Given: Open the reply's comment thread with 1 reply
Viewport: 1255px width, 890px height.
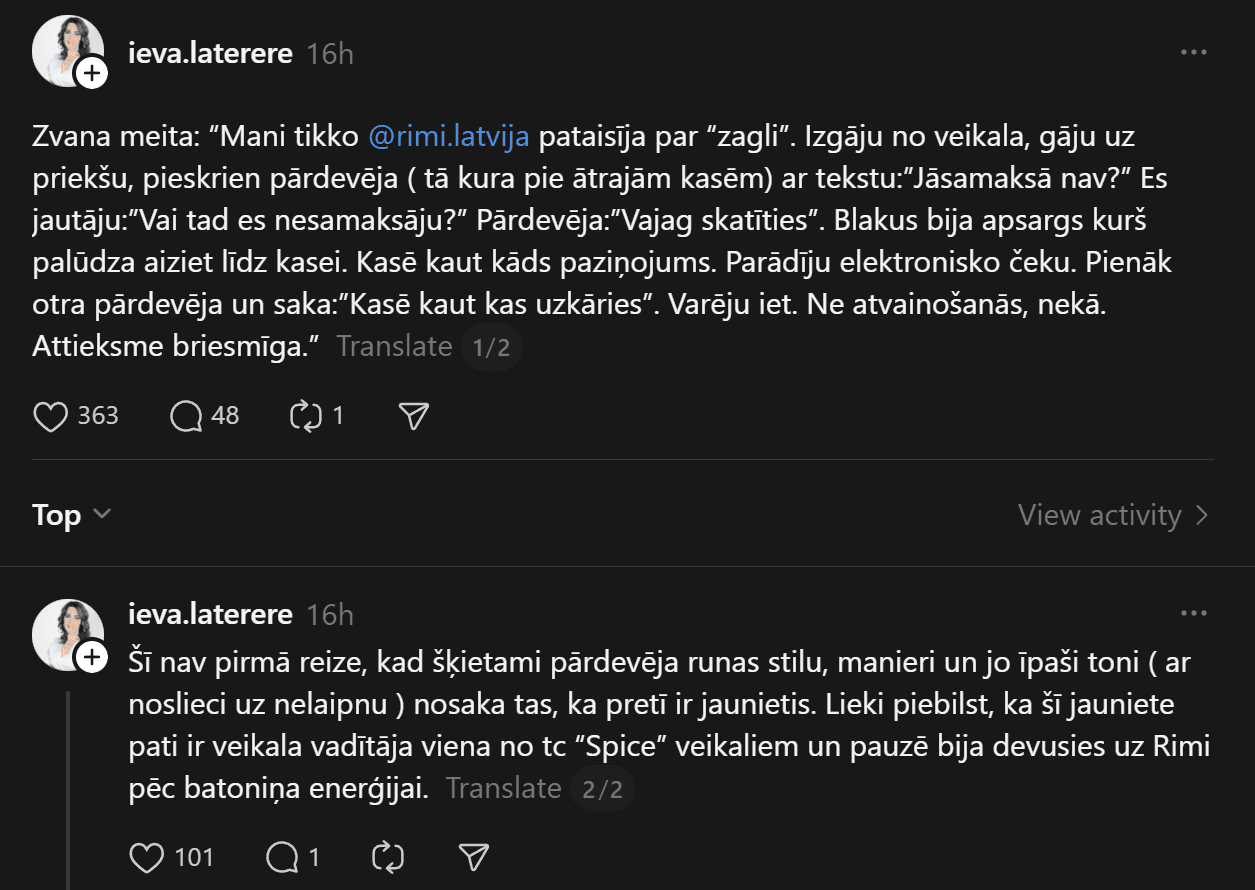Looking at the screenshot, I should coord(283,857).
